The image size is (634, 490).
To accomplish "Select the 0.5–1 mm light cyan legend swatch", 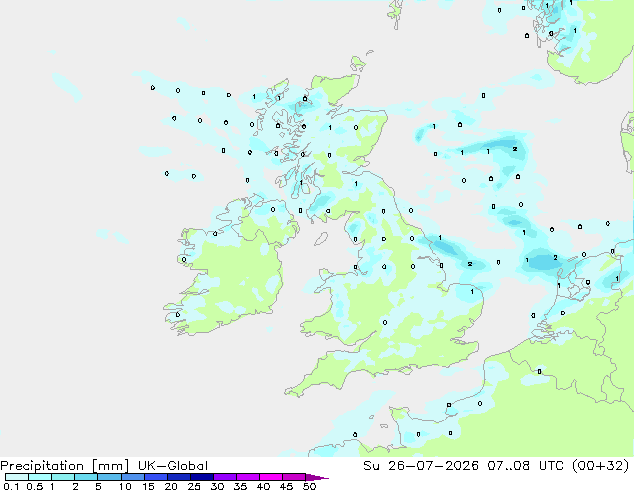I will pos(40,477).
